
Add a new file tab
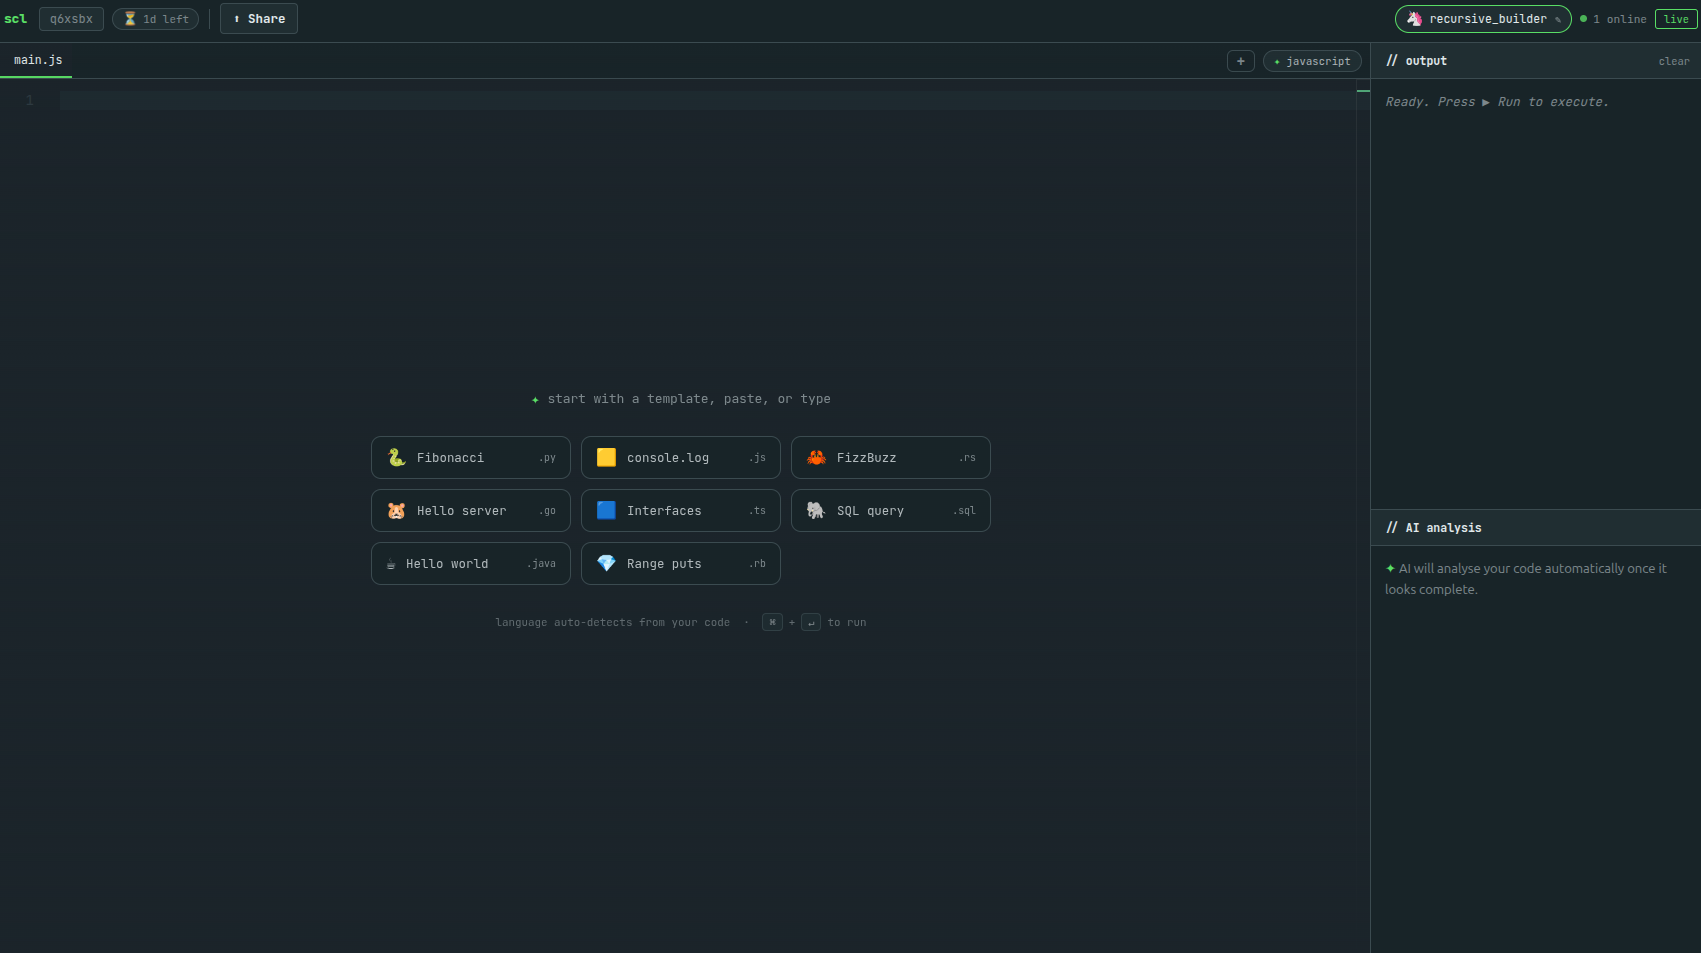(1241, 61)
